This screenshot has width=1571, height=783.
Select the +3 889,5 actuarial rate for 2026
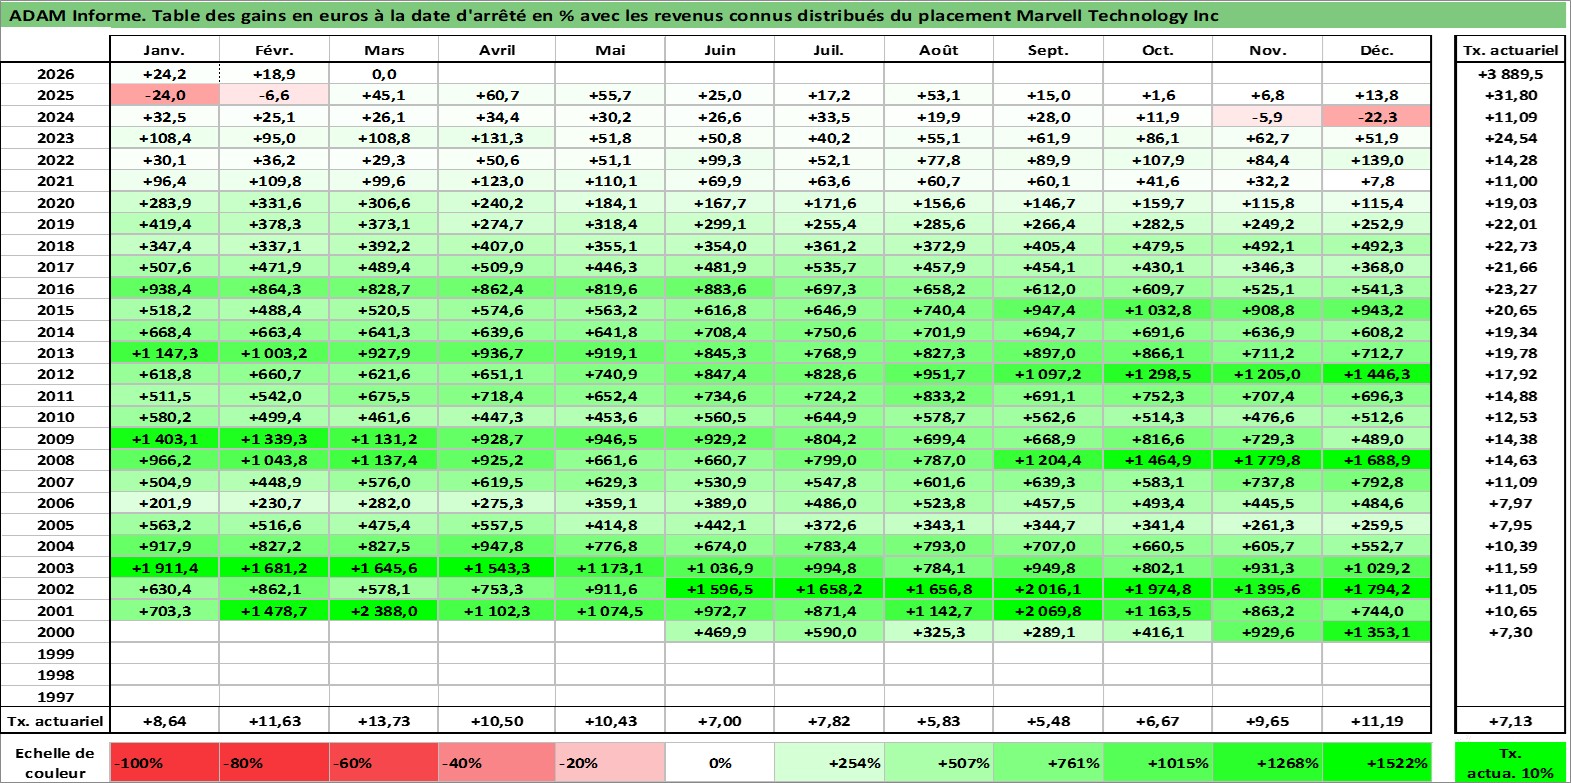pyautogui.click(x=1510, y=74)
